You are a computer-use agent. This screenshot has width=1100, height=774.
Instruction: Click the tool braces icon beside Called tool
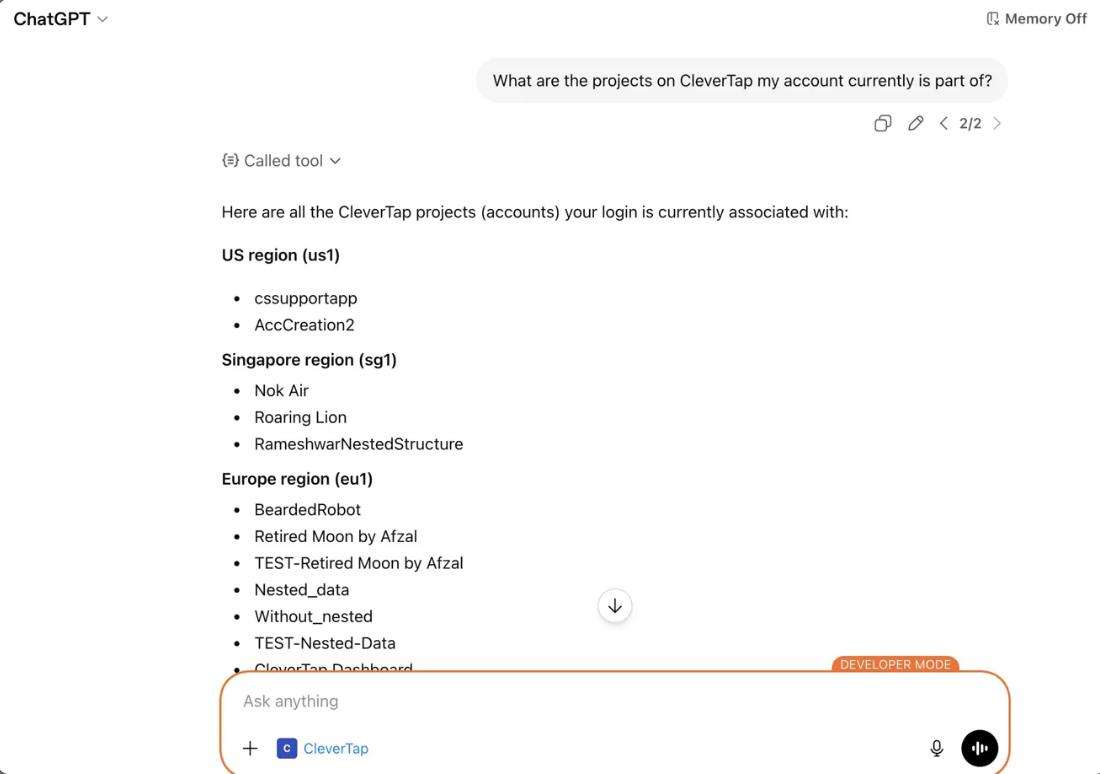pos(230,161)
